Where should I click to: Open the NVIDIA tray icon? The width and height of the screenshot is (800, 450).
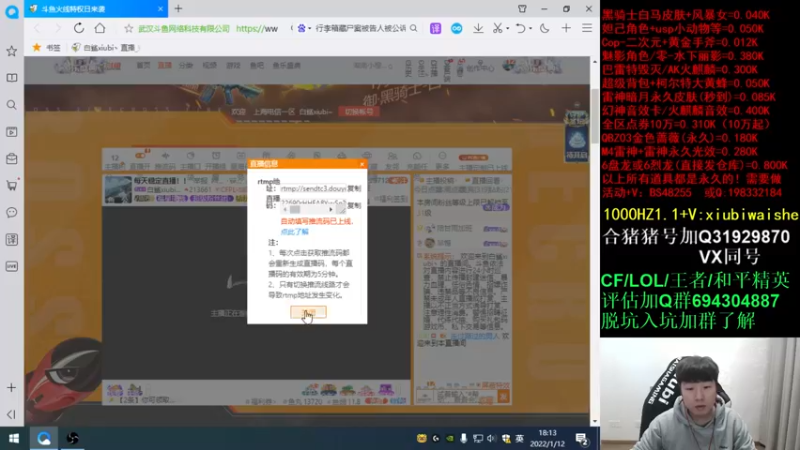pos(449,438)
